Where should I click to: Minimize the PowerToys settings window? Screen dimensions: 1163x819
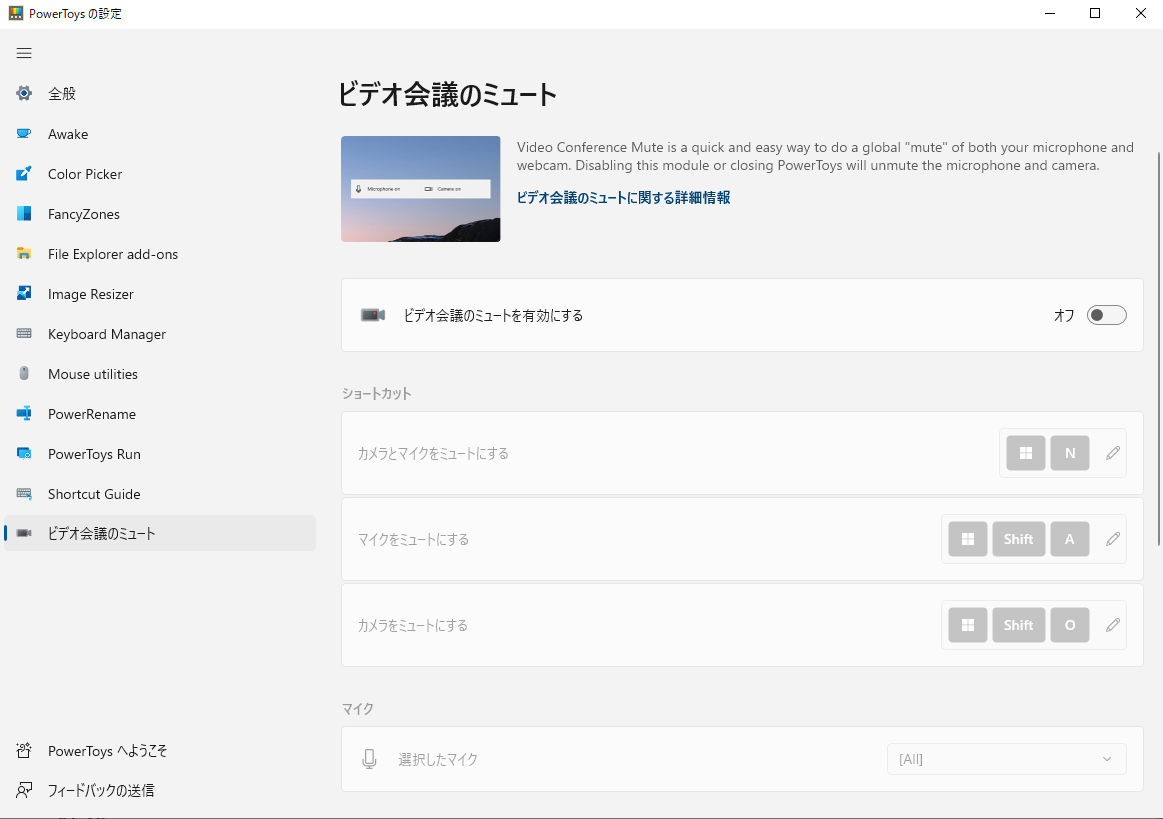tap(1050, 13)
